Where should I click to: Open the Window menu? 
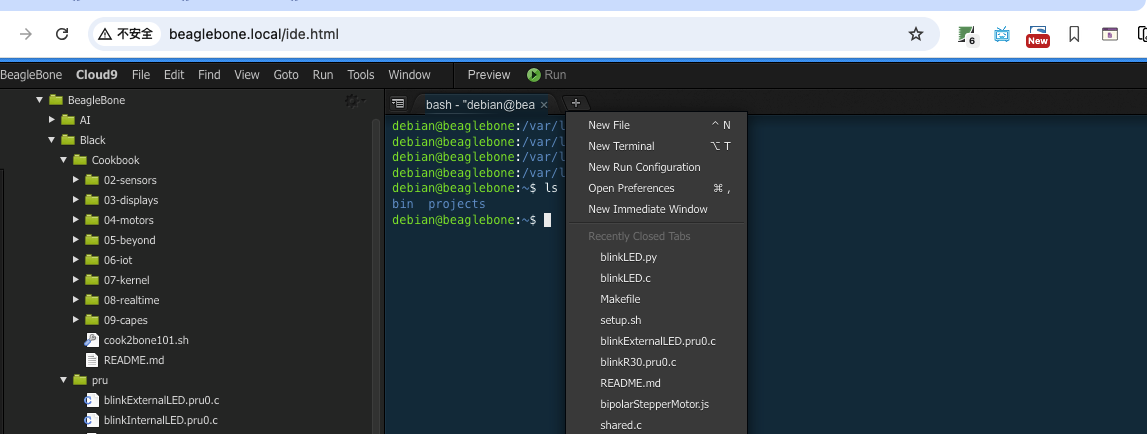point(410,75)
